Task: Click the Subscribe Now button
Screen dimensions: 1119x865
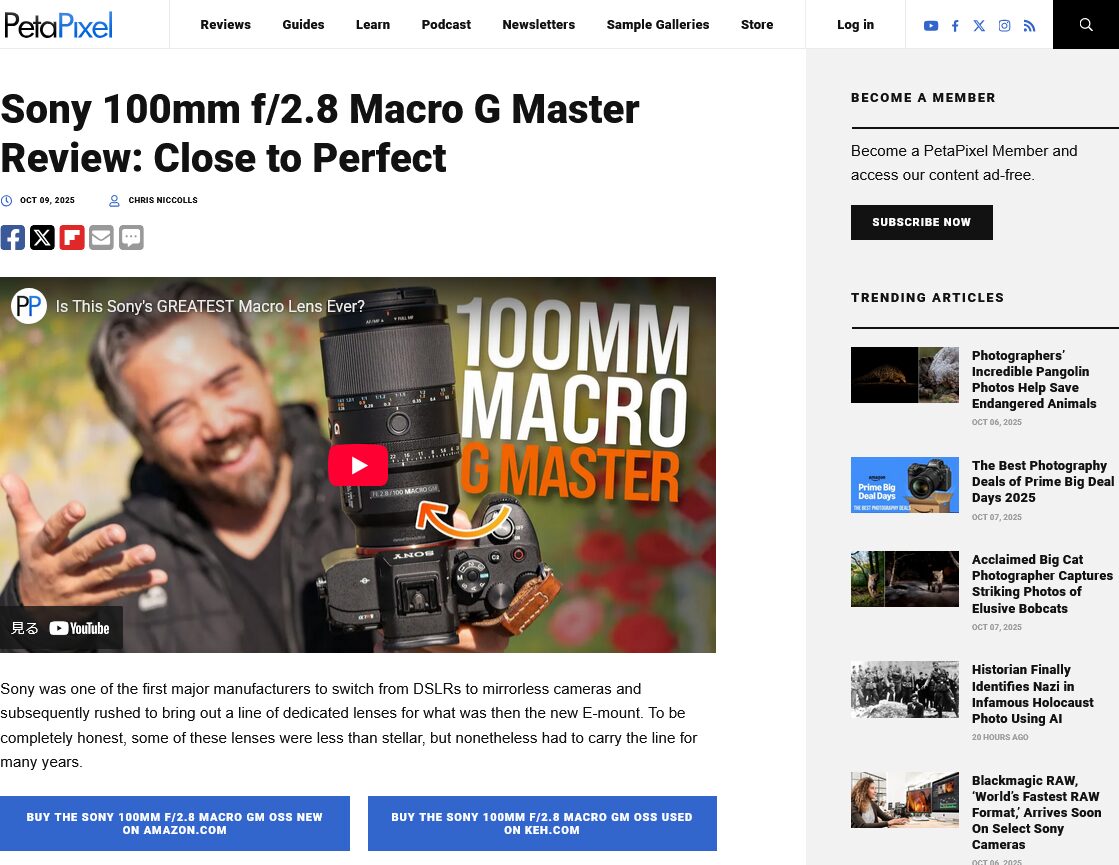Action: (921, 222)
